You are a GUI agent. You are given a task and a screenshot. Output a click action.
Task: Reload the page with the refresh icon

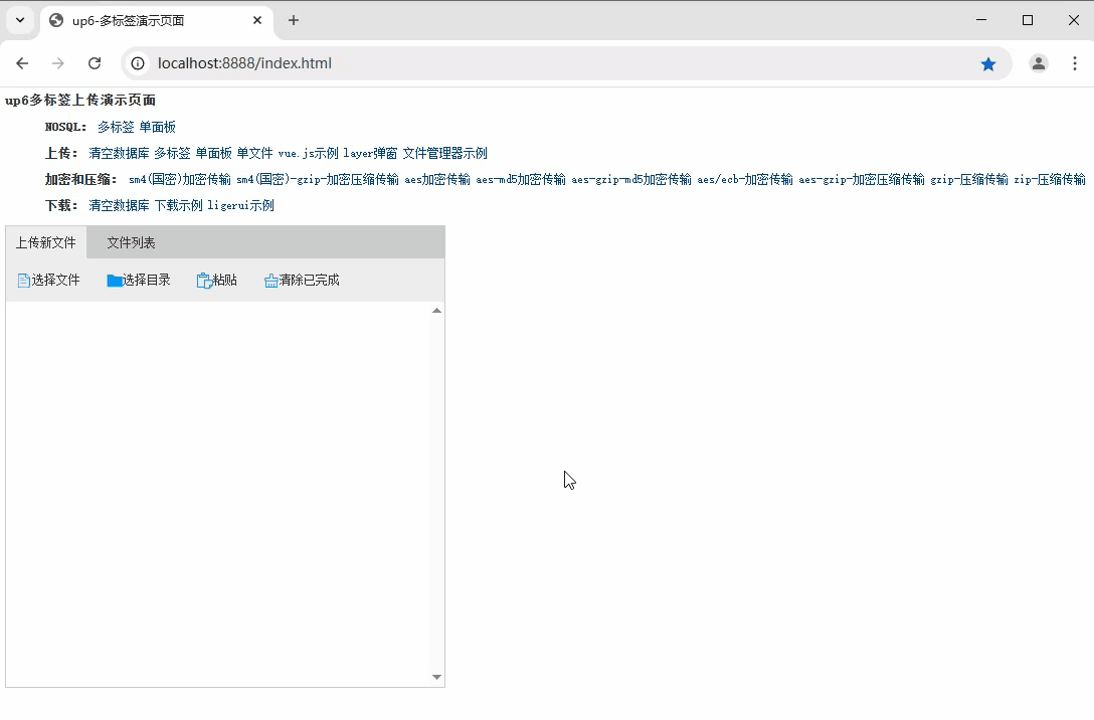(94, 62)
